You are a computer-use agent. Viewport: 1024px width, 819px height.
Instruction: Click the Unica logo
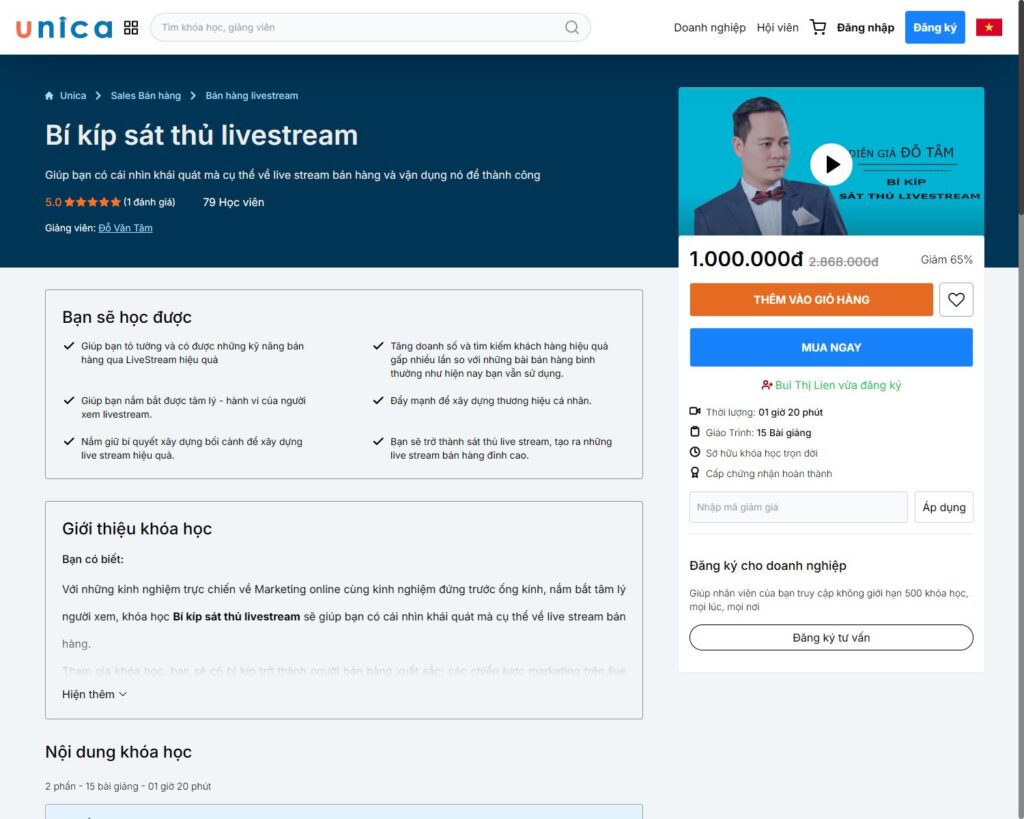(x=63, y=28)
